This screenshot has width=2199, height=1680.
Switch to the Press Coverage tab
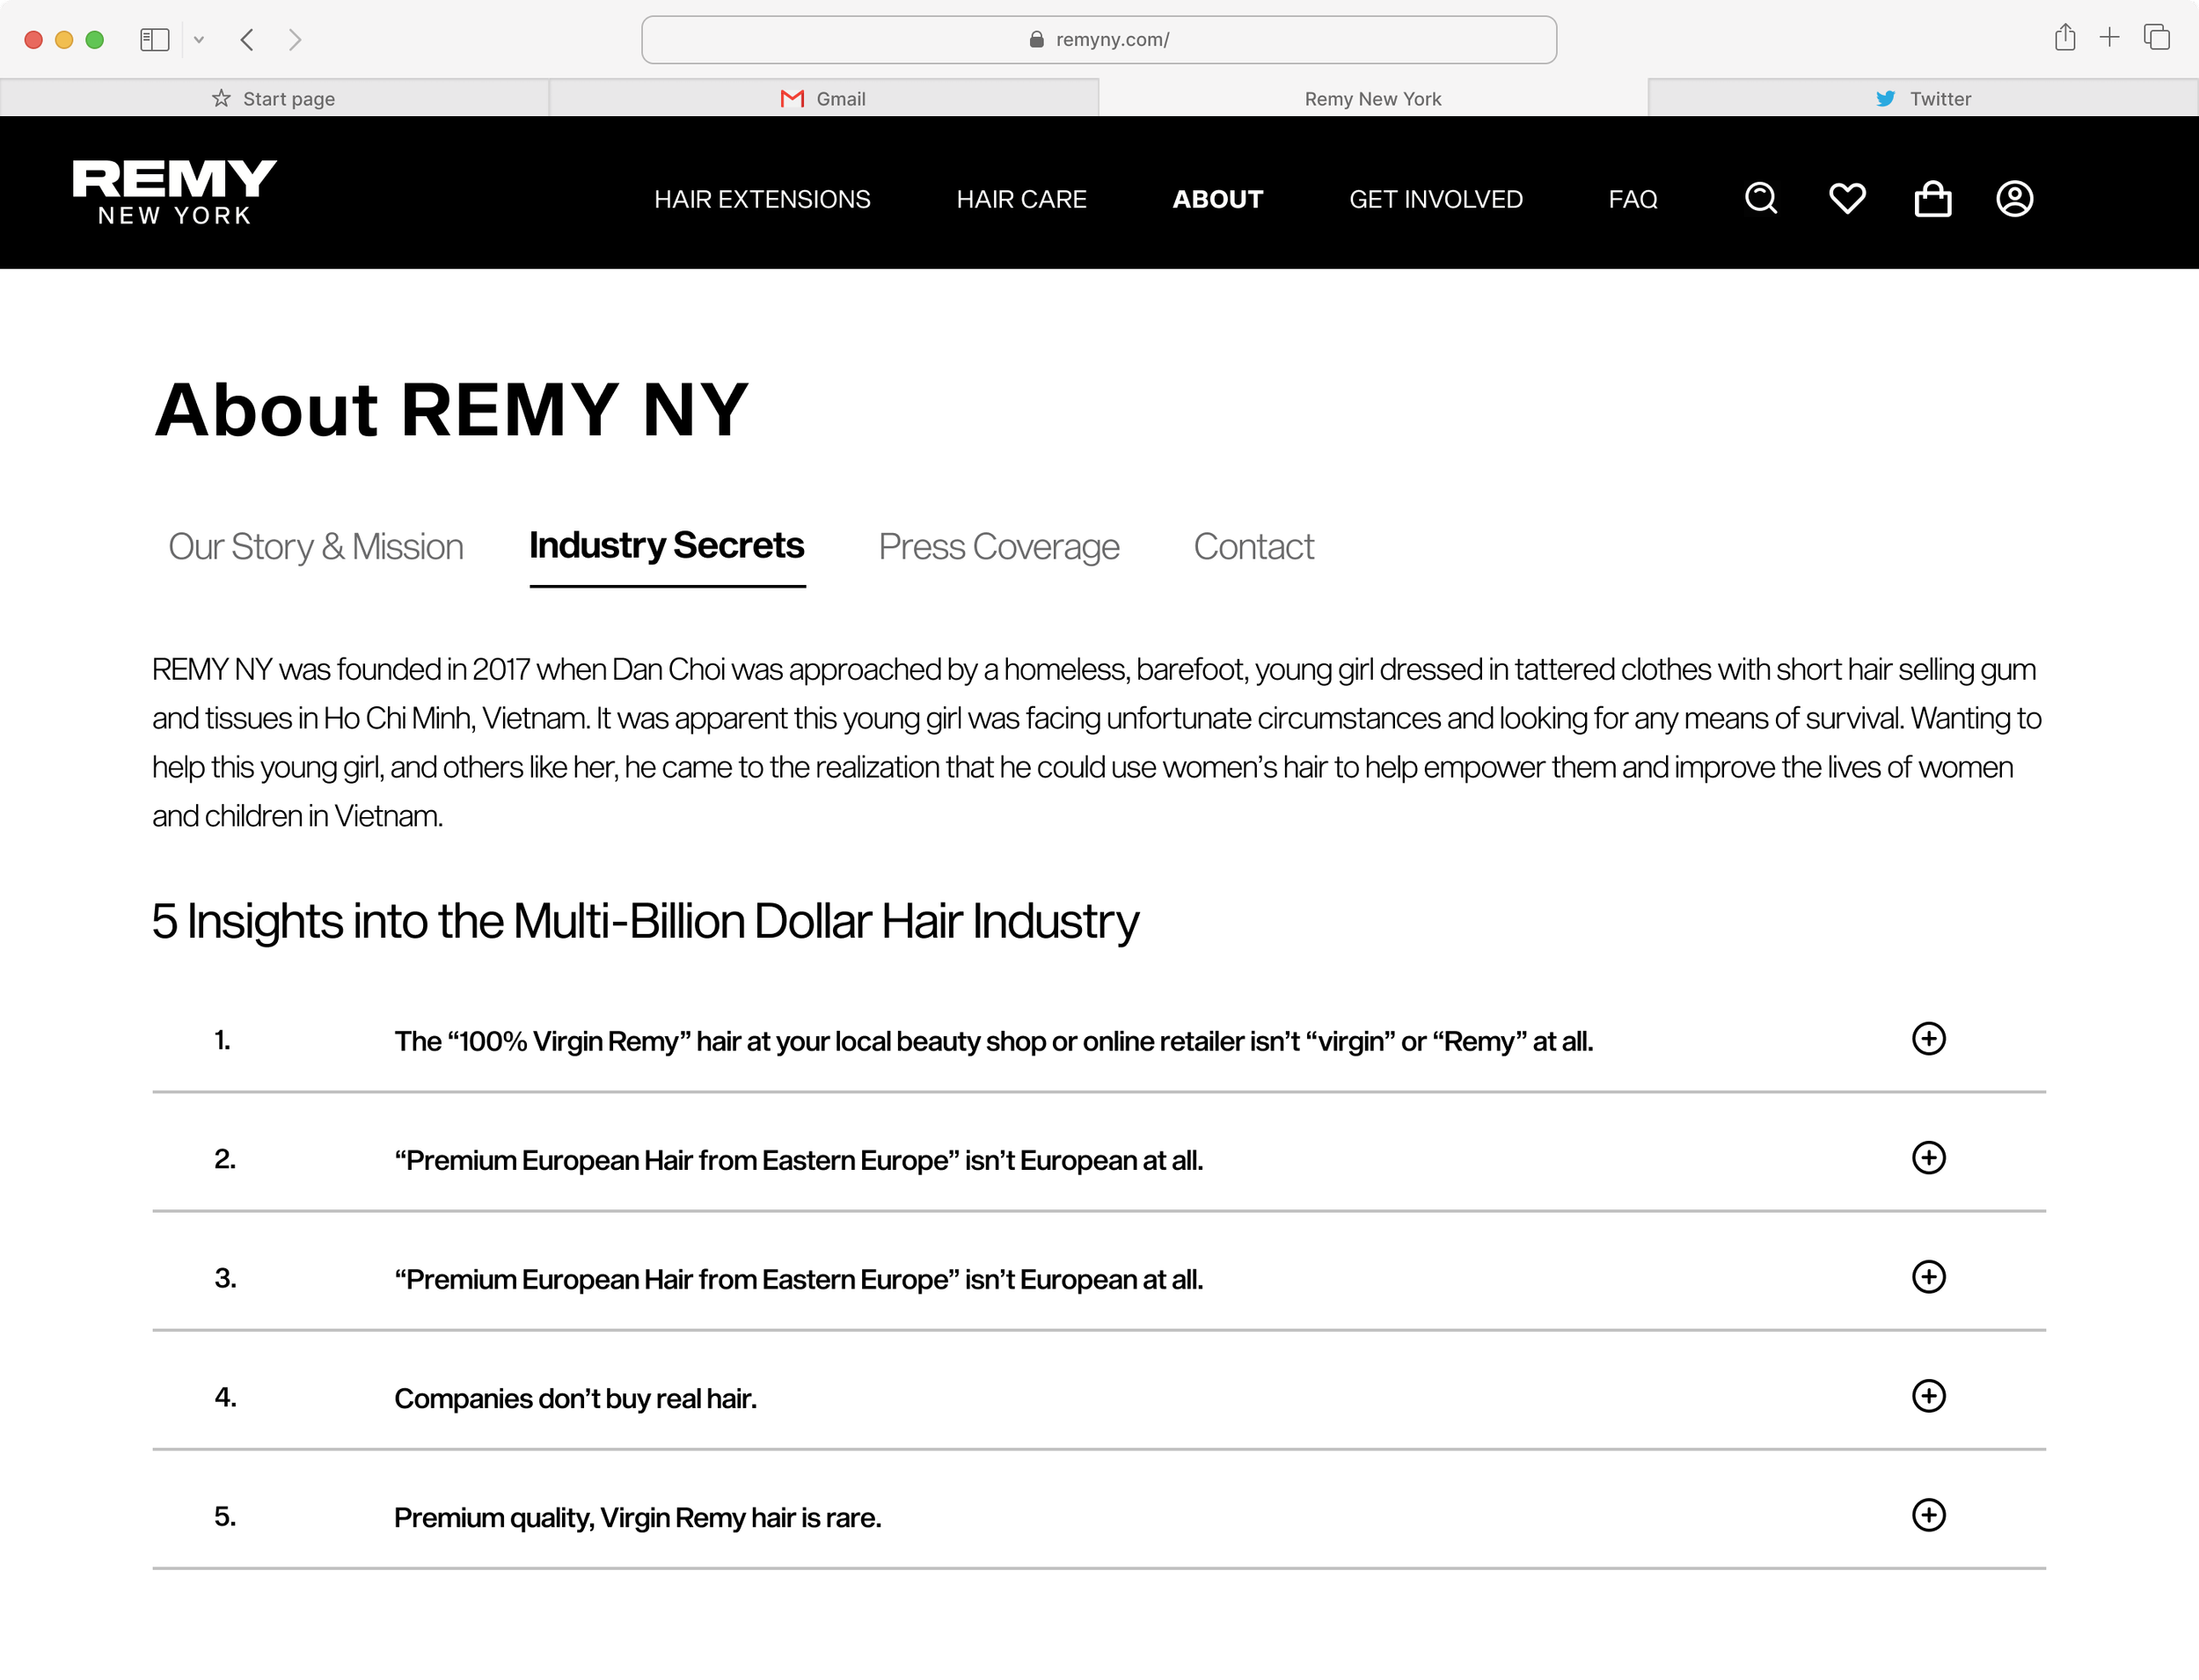click(998, 546)
